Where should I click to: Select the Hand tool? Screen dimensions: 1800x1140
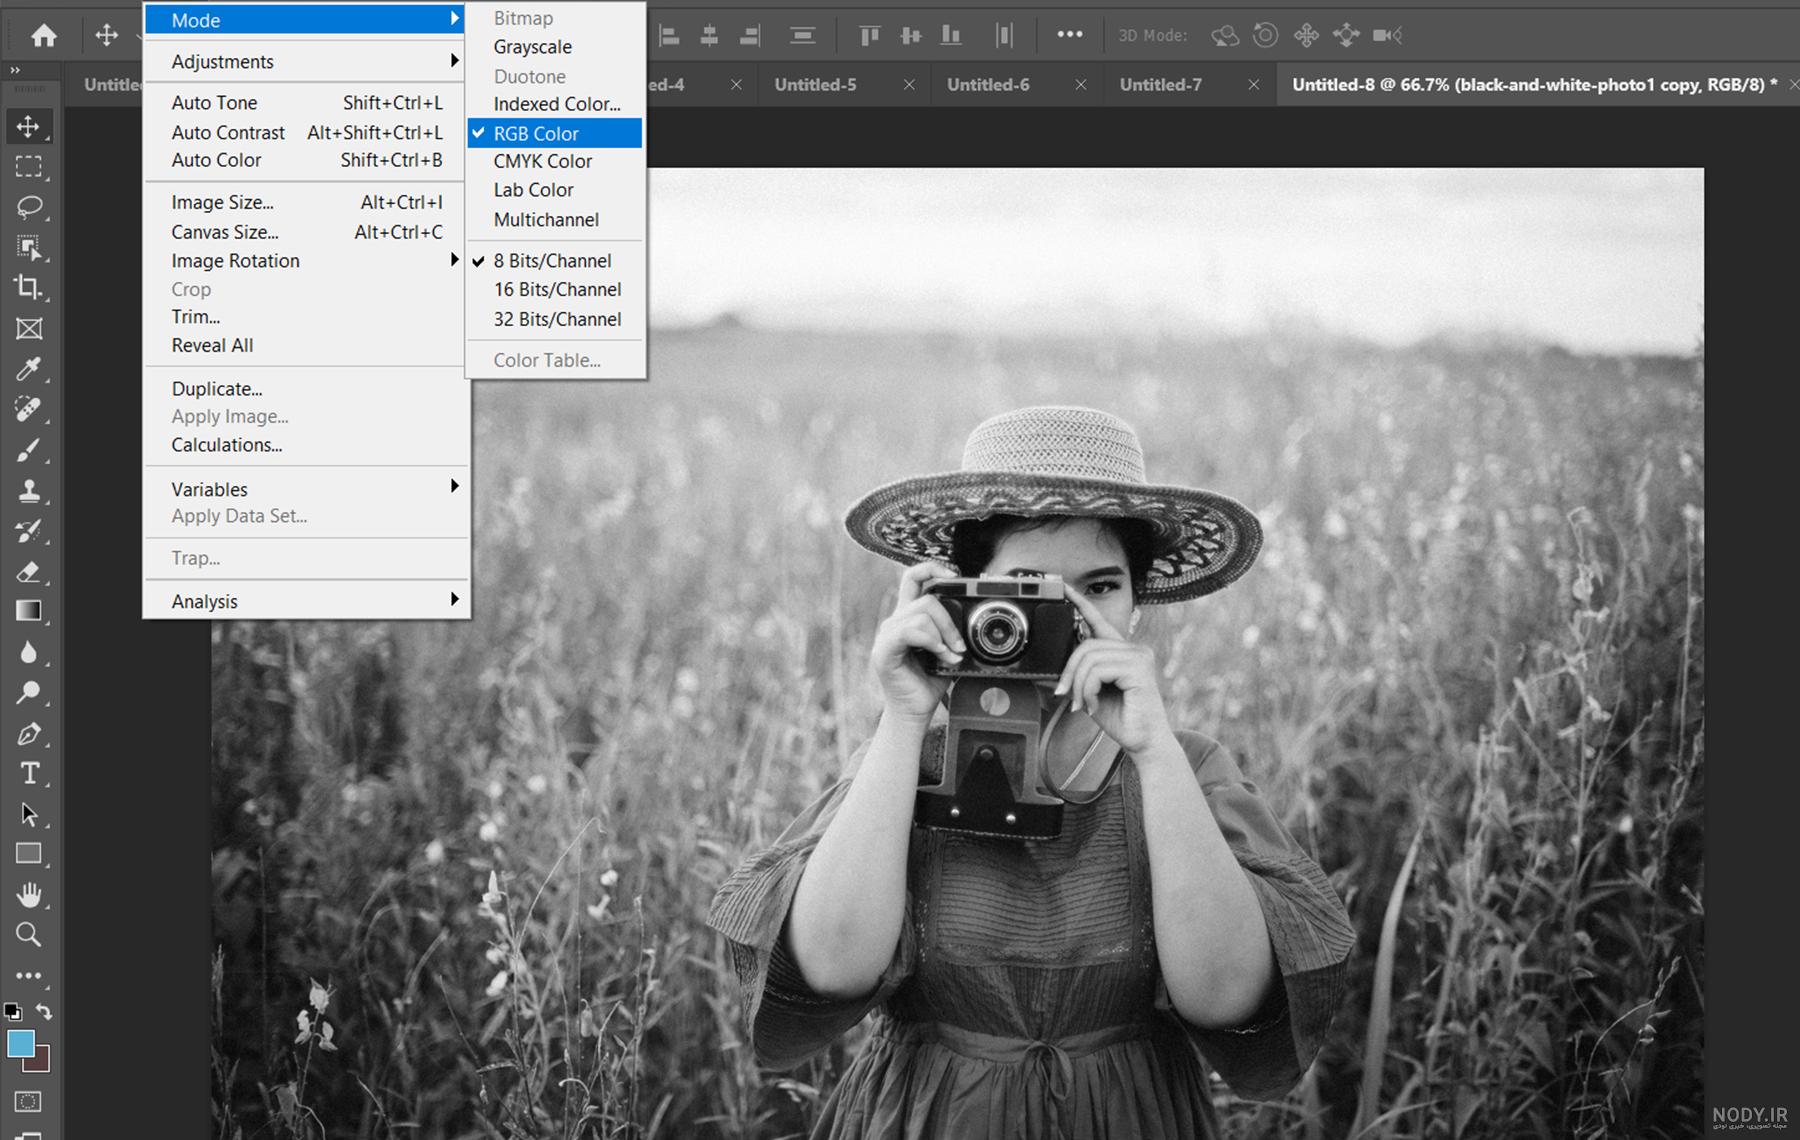click(x=28, y=895)
